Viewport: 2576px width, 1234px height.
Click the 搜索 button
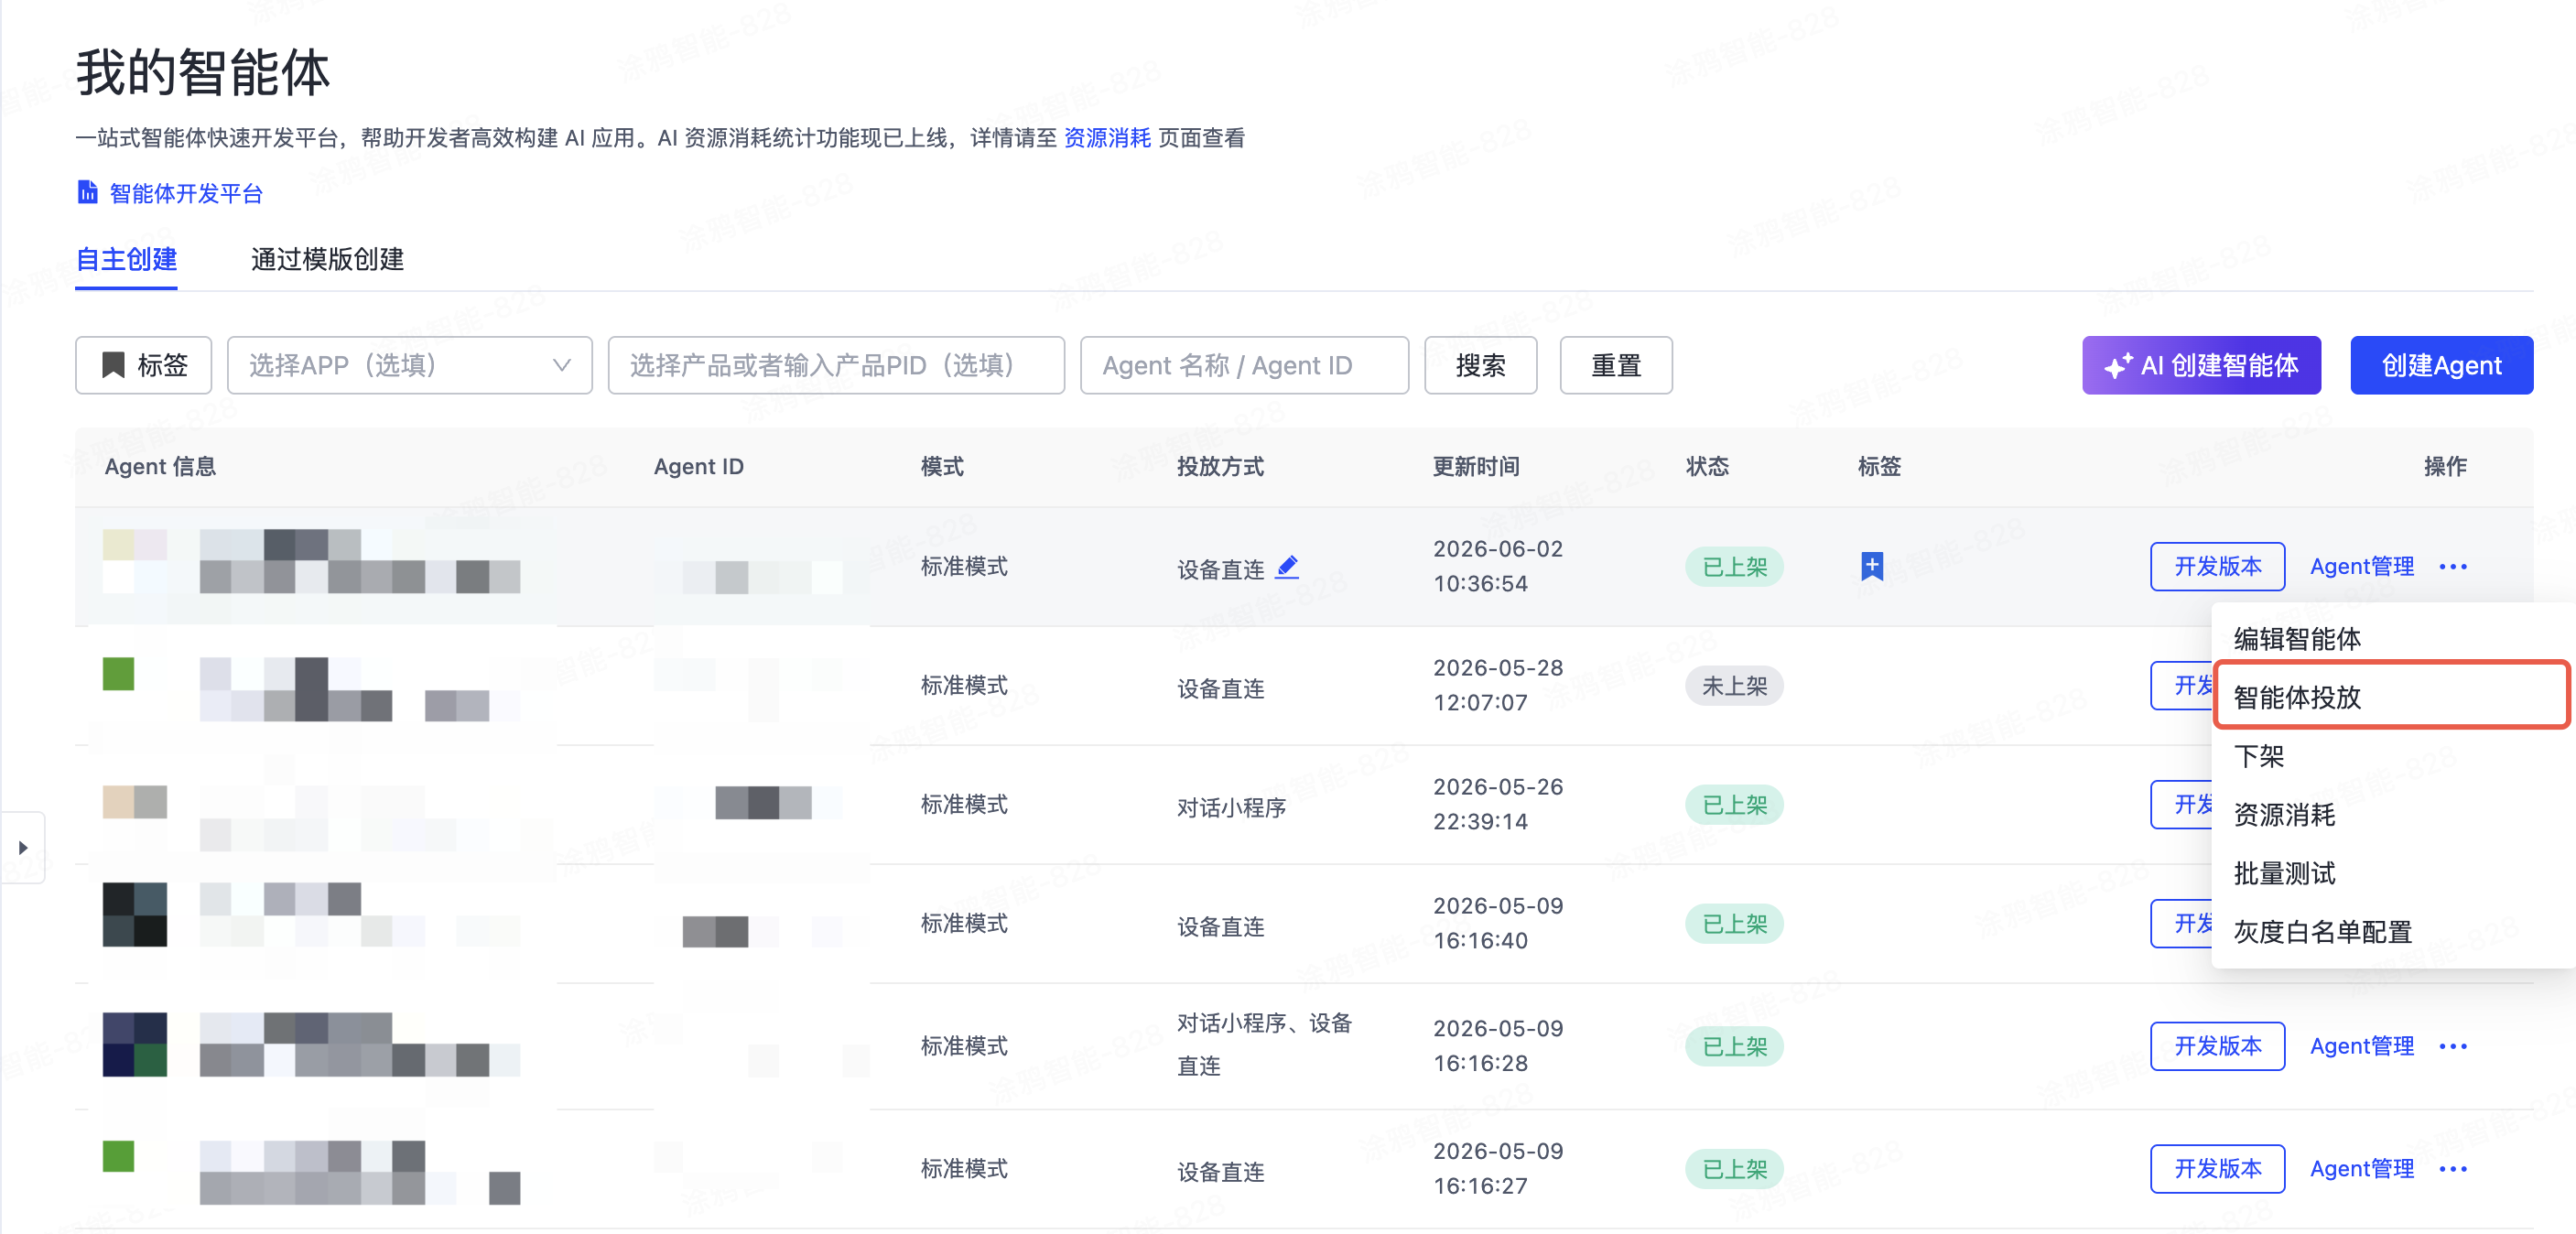(1480, 365)
